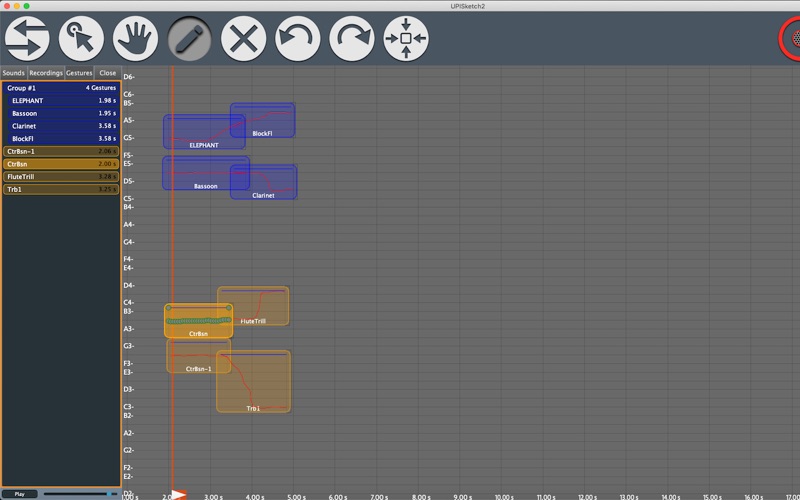Click the swap arrows toolbar icon
Screen dimensions: 800x500
27,38
